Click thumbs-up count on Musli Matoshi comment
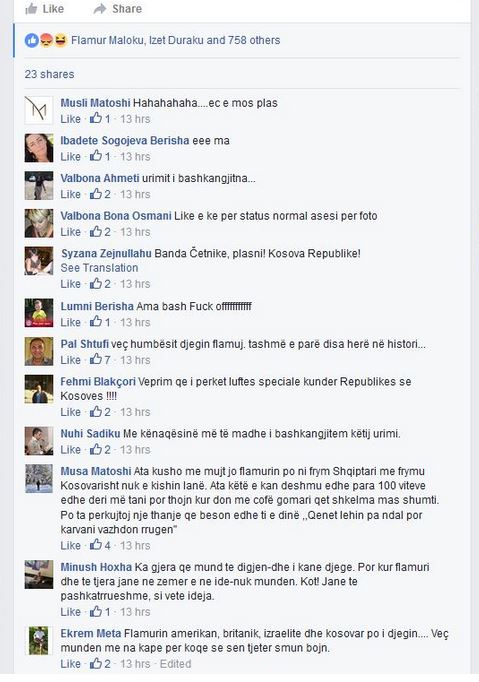The height and width of the screenshot is (682, 479). (100, 118)
